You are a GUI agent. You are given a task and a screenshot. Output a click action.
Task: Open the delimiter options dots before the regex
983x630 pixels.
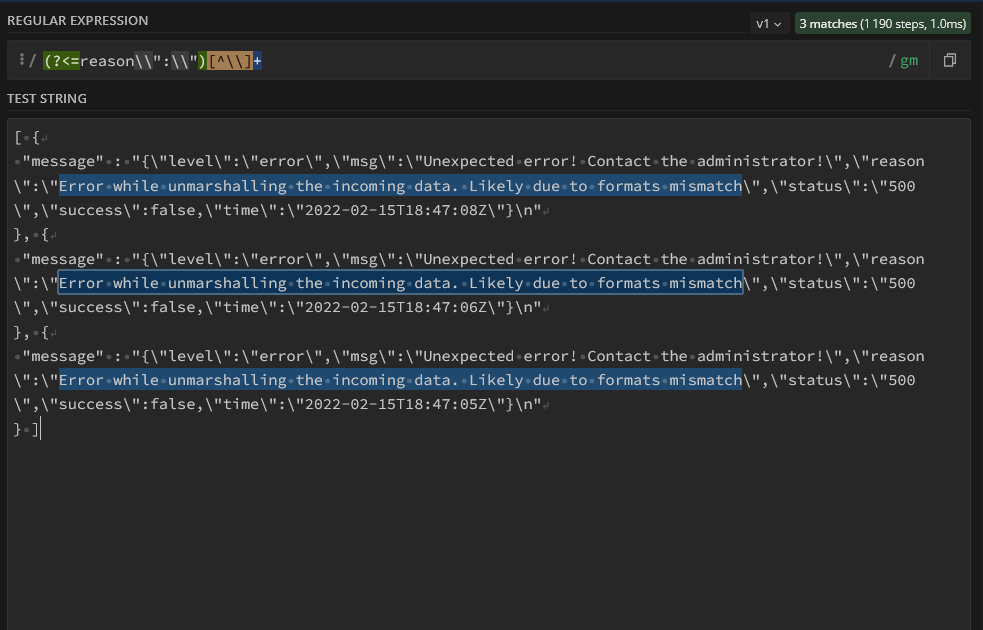pos(21,60)
